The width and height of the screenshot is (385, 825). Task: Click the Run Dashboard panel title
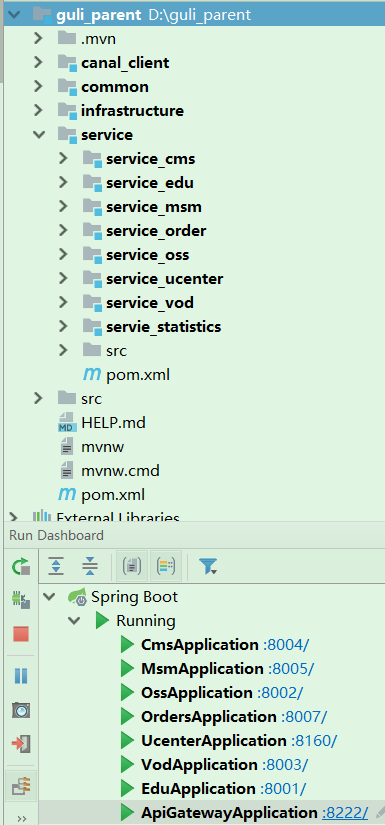(56, 536)
